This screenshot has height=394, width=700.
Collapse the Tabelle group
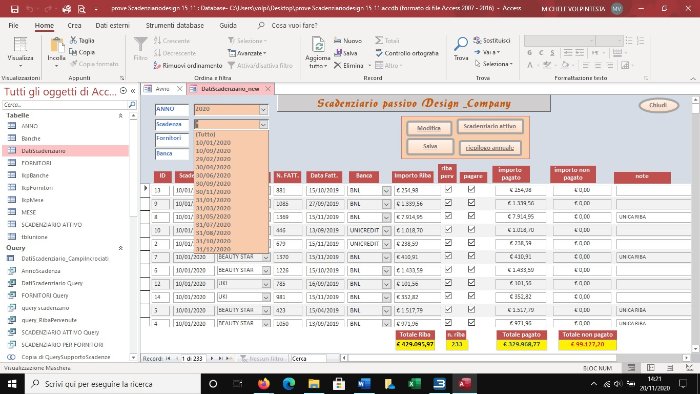tap(120, 116)
